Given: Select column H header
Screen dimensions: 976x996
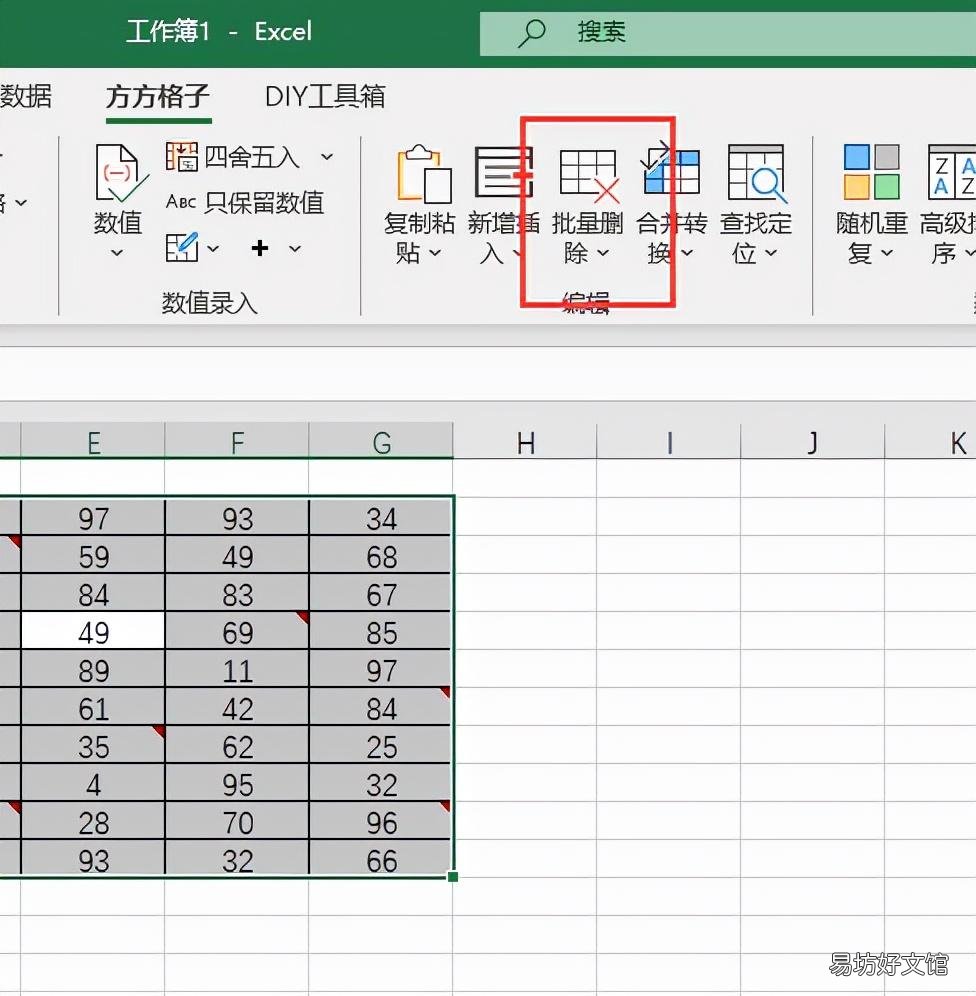Looking at the screenshot, I should (525, 441).
